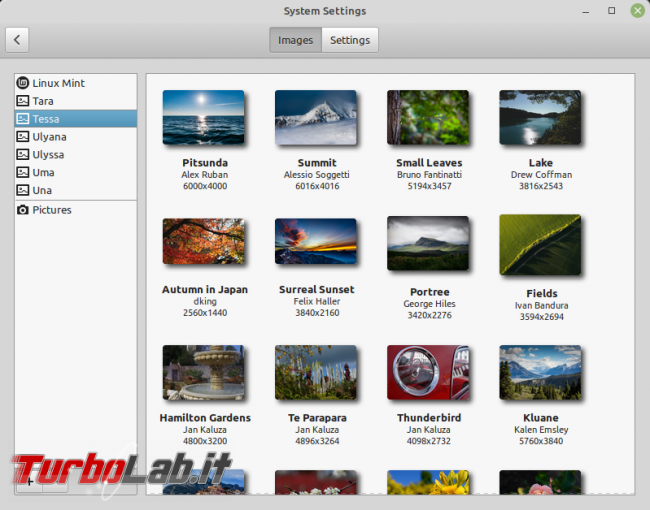Select the Pictures folder label
The height and width of the screenshot is (510, 650).
(x=52, y=210)
